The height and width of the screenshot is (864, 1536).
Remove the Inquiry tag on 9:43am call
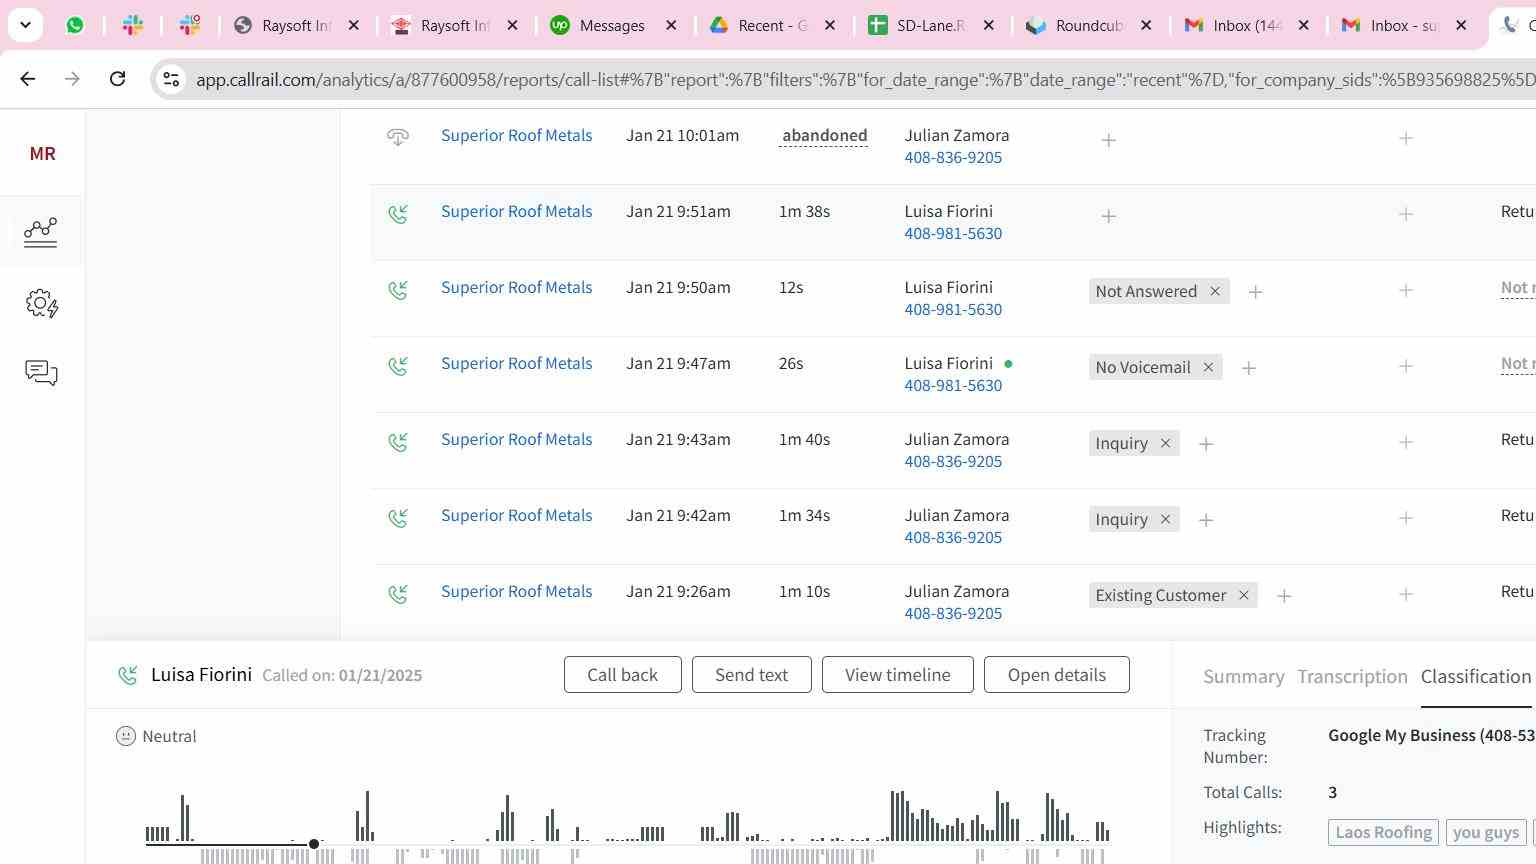(1165, 443)
